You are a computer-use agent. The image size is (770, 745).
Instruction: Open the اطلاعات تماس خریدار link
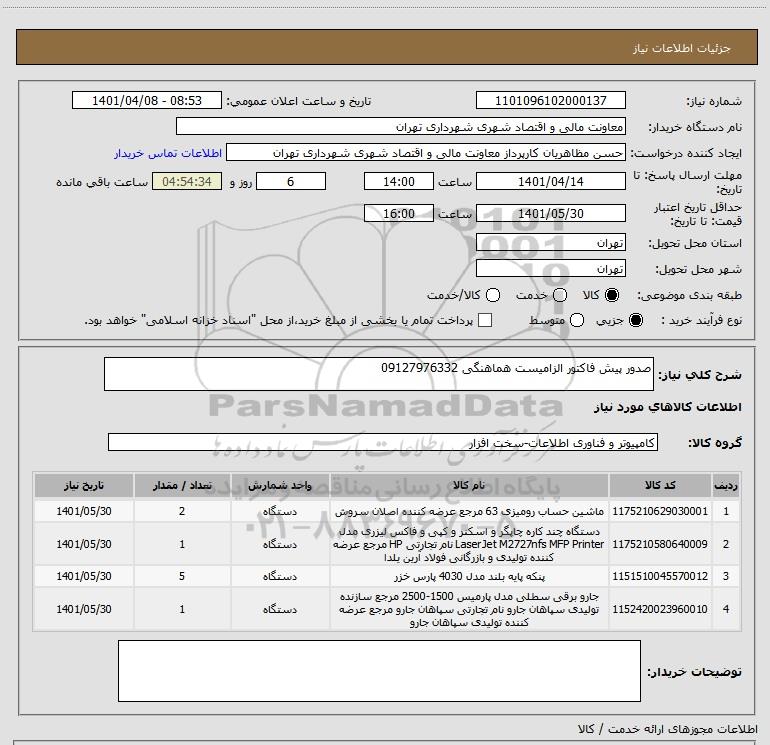168,153
